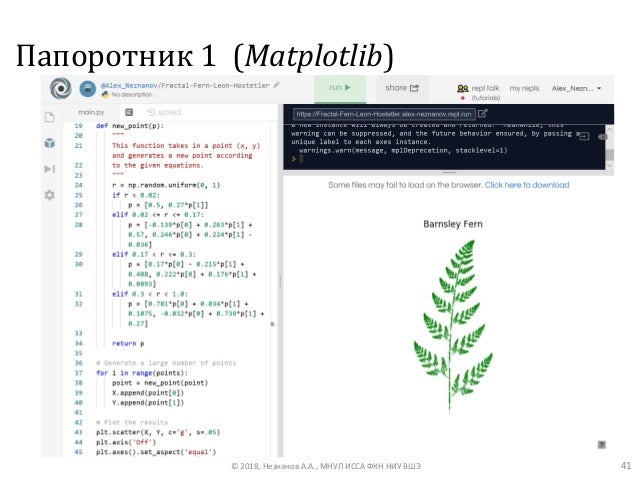Click the question mark help icon

tap(602, 444)
